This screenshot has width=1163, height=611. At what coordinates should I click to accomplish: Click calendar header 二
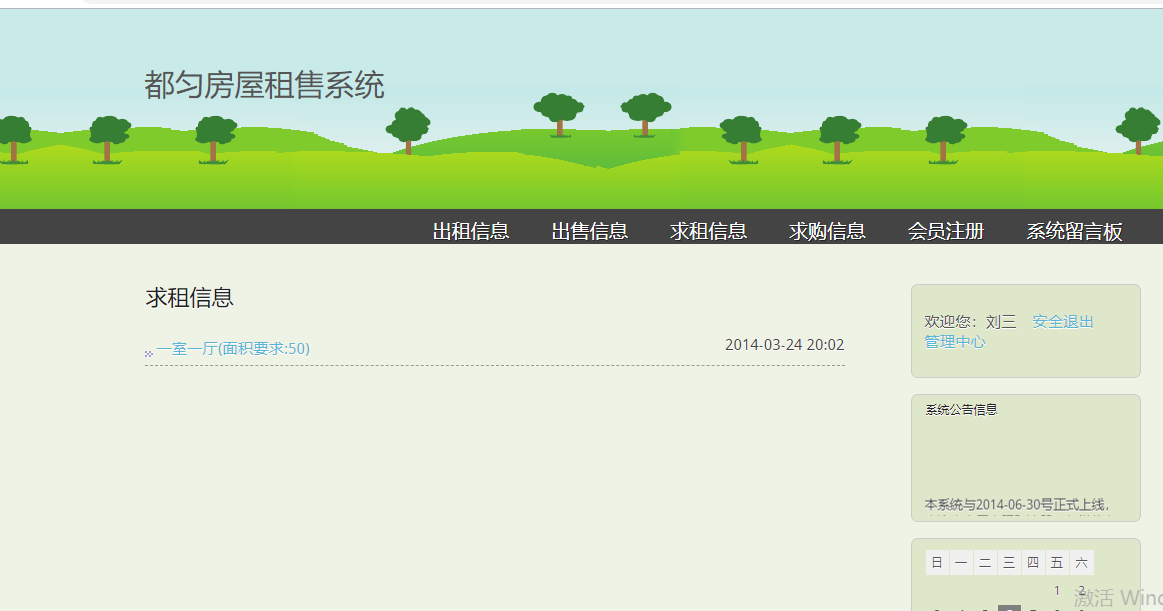coord(985,563)
